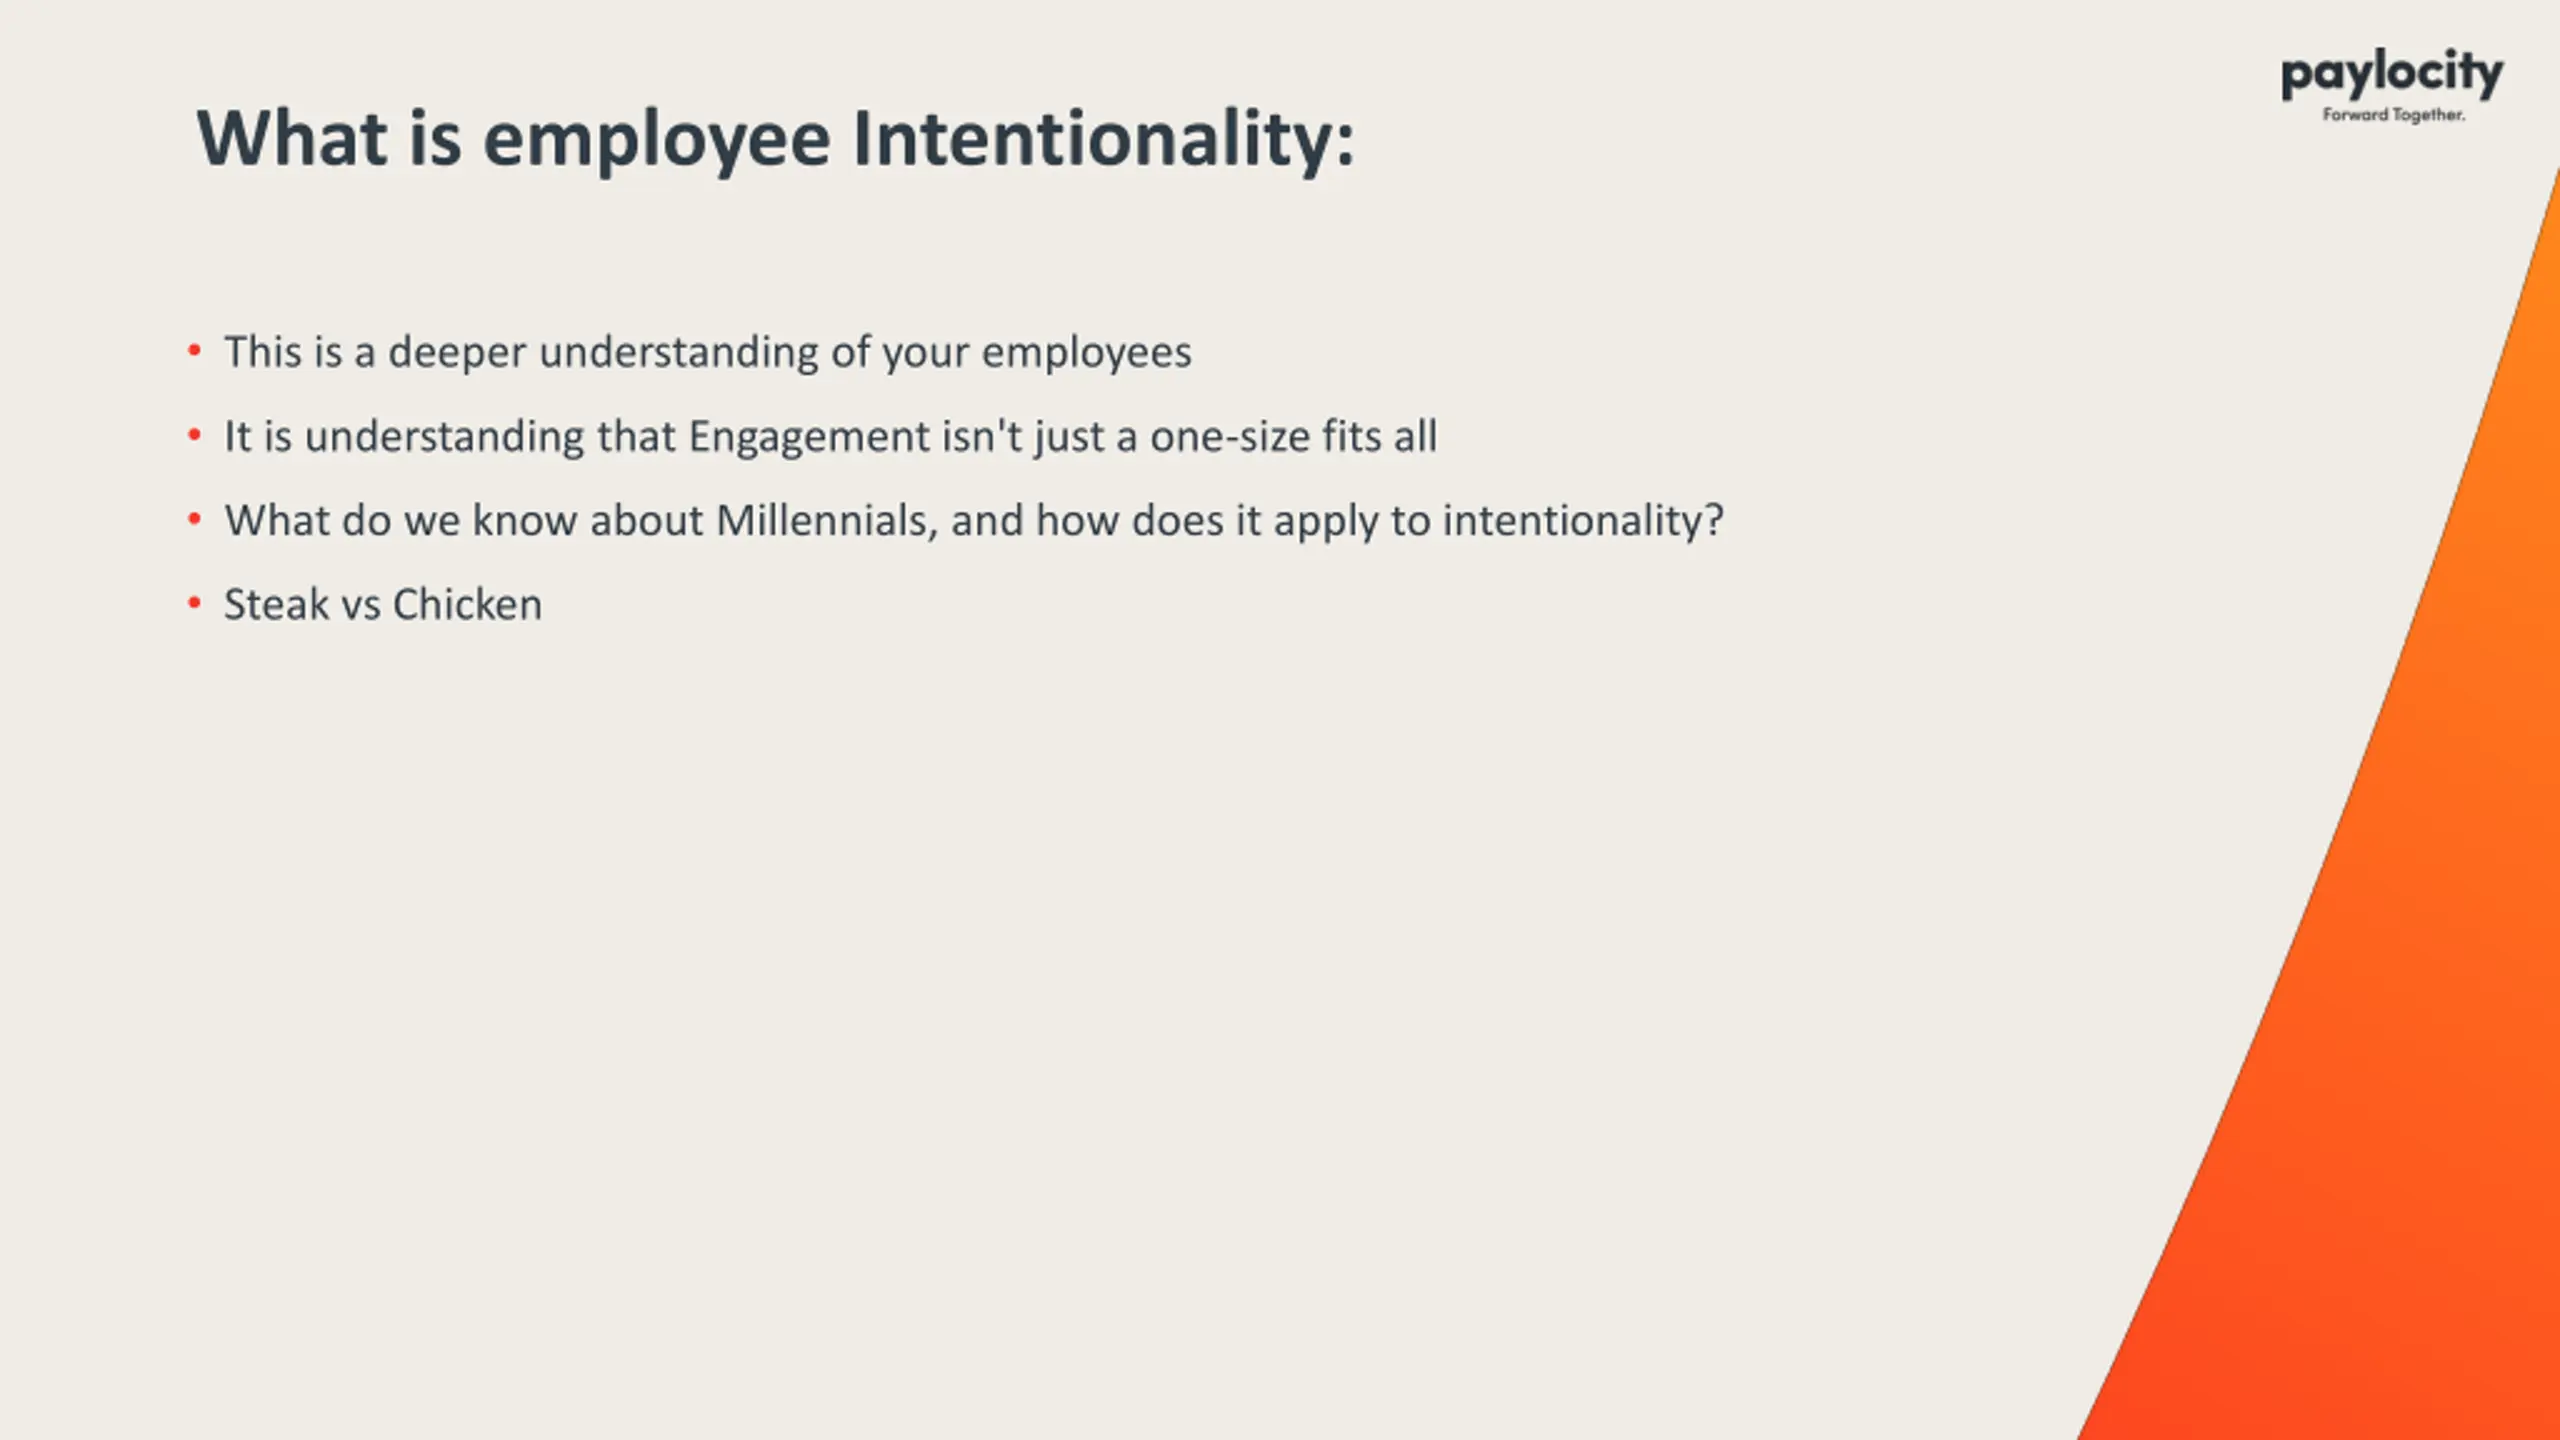Click the phrase 'one-size fits all'
Screen dimensions: 2560x1440
1293,436
